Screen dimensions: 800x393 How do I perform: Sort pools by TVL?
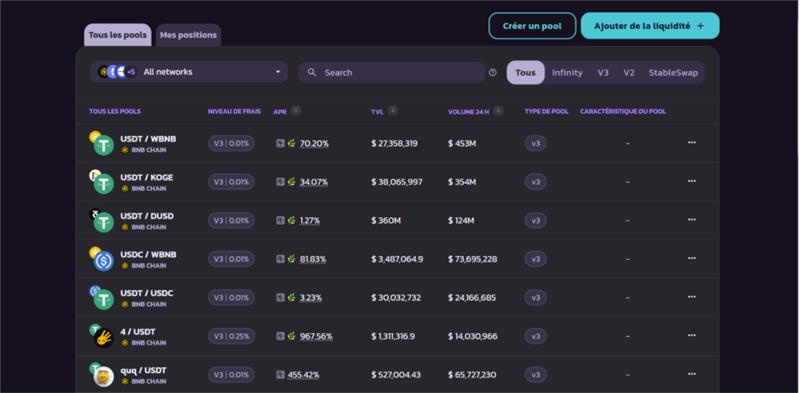392,111
